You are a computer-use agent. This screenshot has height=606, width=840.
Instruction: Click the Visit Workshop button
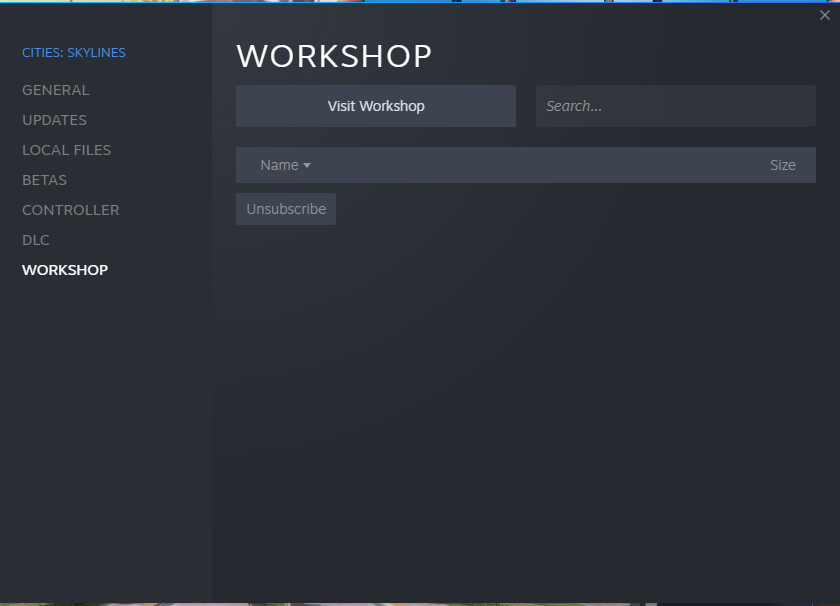pyautogui.click(x=376, y=106)
